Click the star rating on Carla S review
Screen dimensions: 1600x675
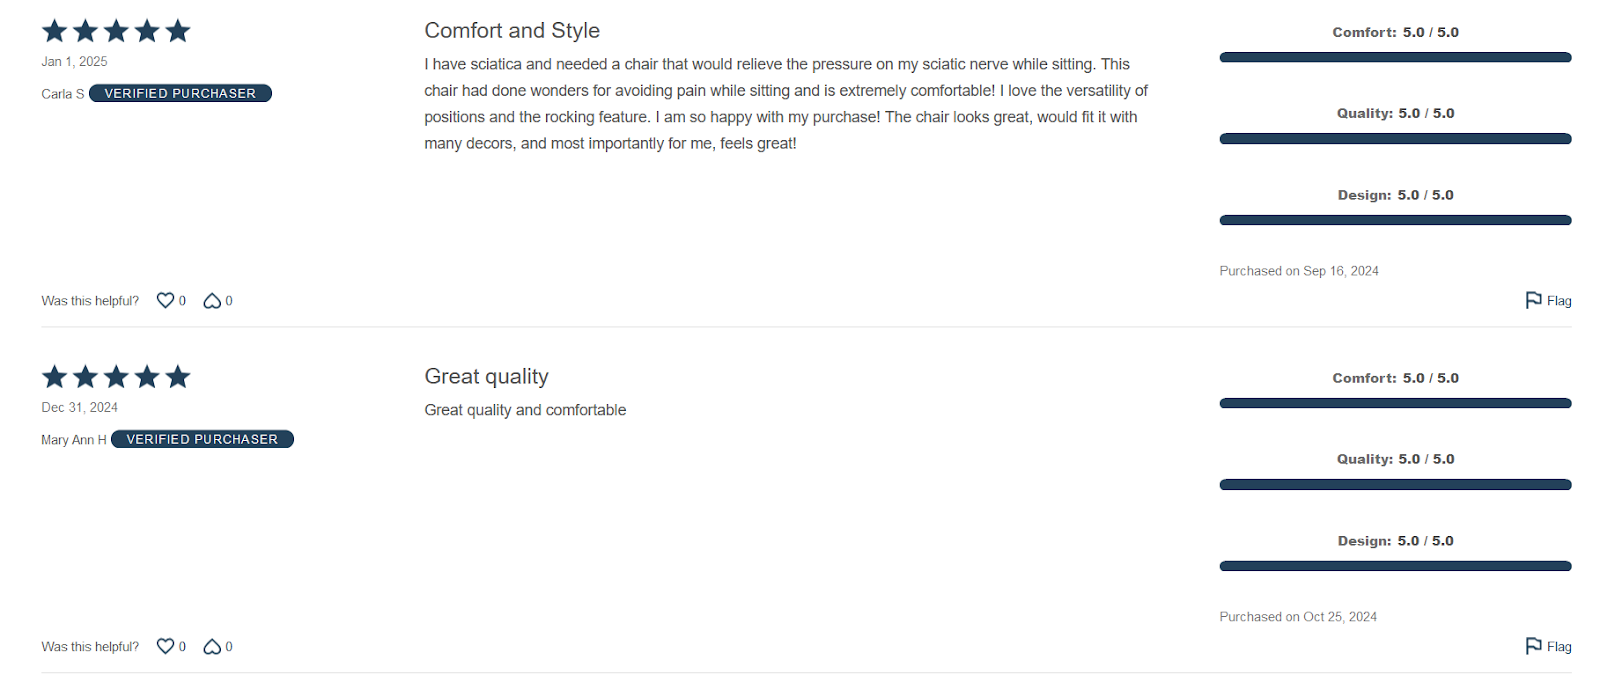[x=116, y=31]
